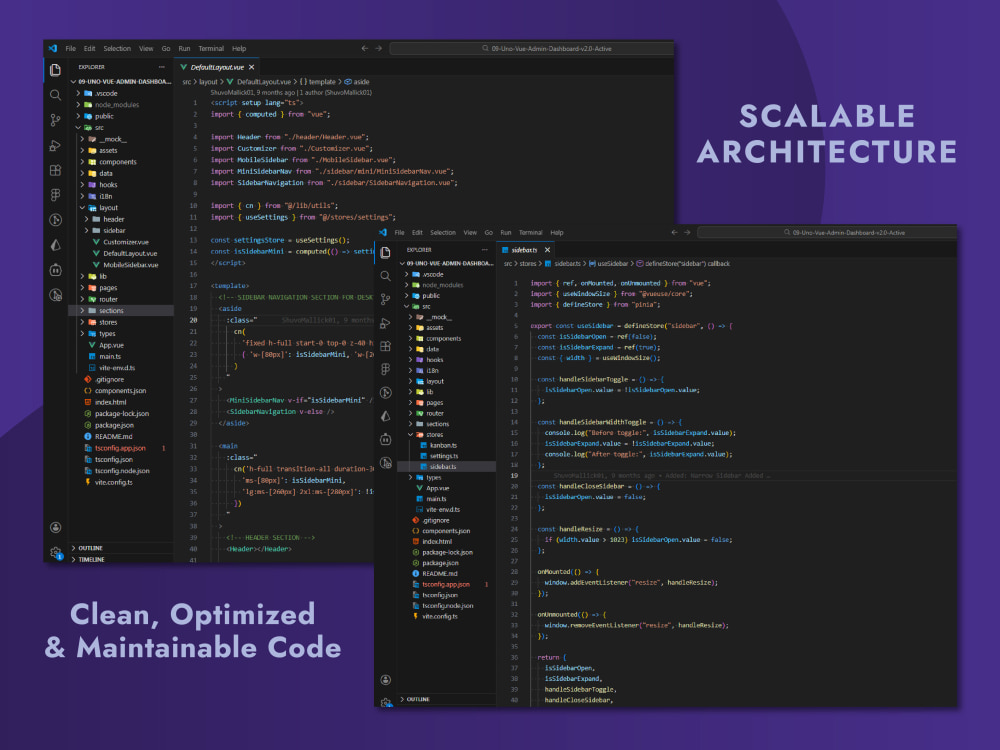Screen dimensions: 1000x750
Task: Click the Figma icon in the back window activity bar
Action: click(x=55, y=195)
